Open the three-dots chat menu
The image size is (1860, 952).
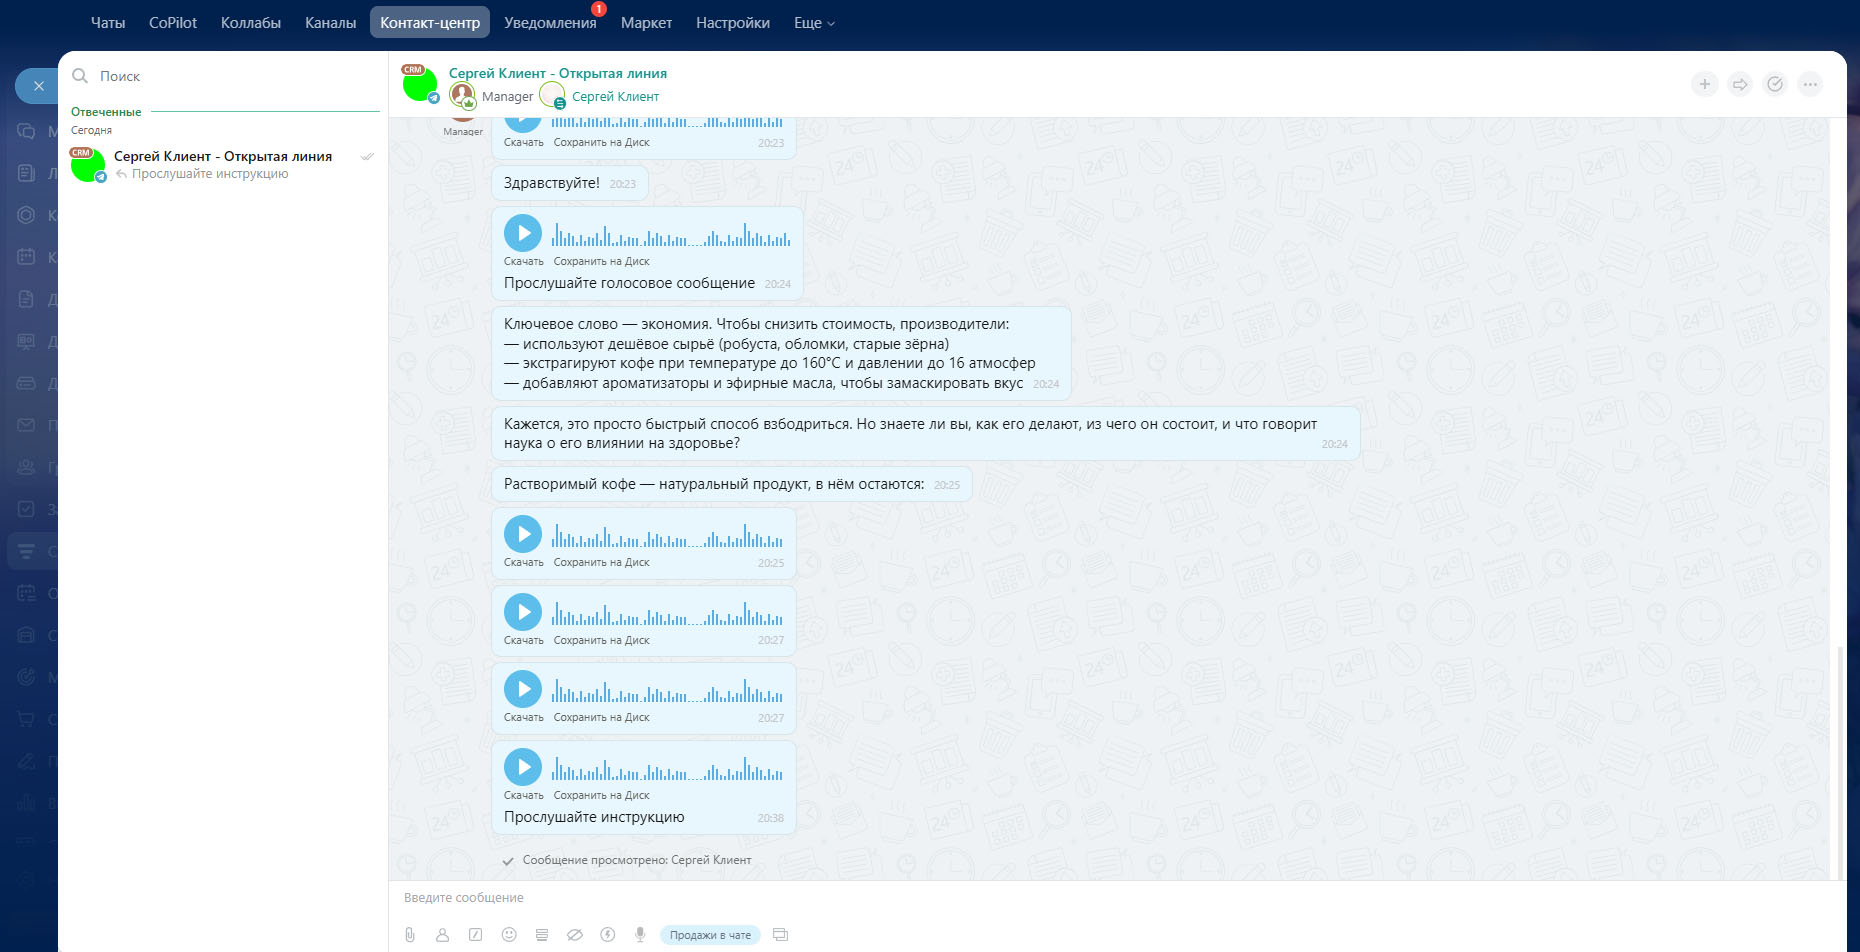[1810, 84]
